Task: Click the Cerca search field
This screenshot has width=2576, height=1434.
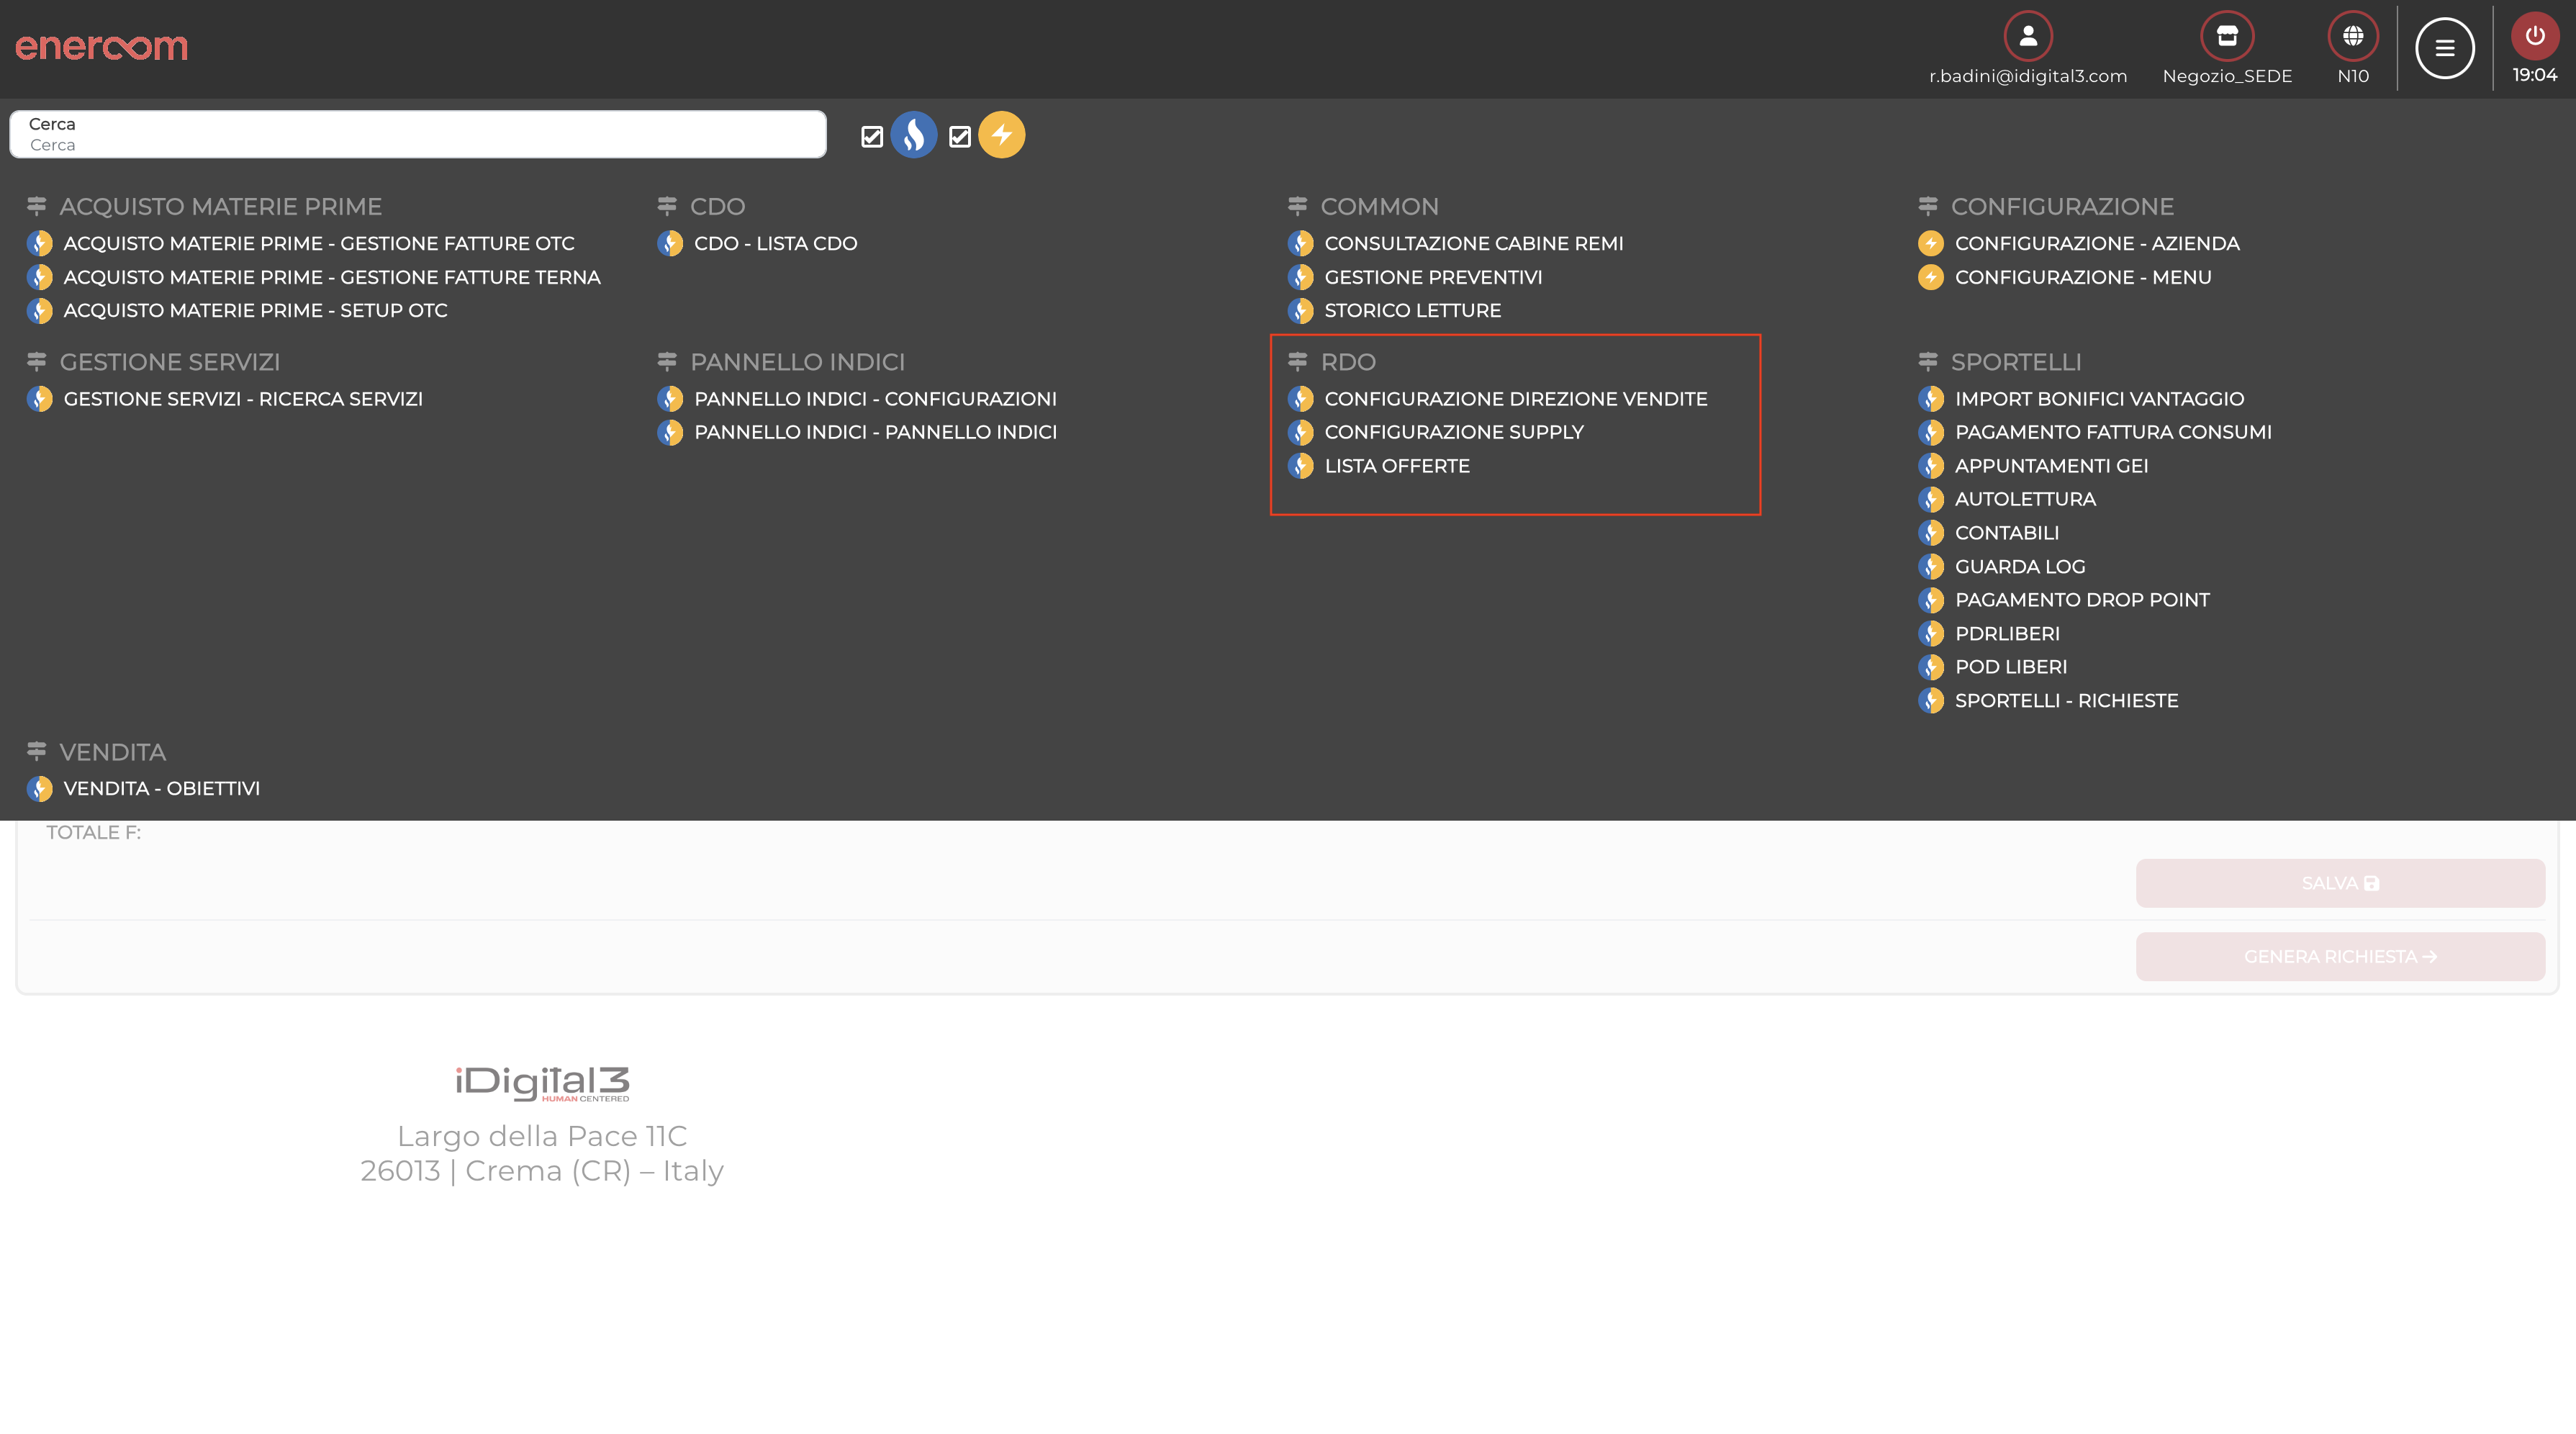Action: coord(418,135)
